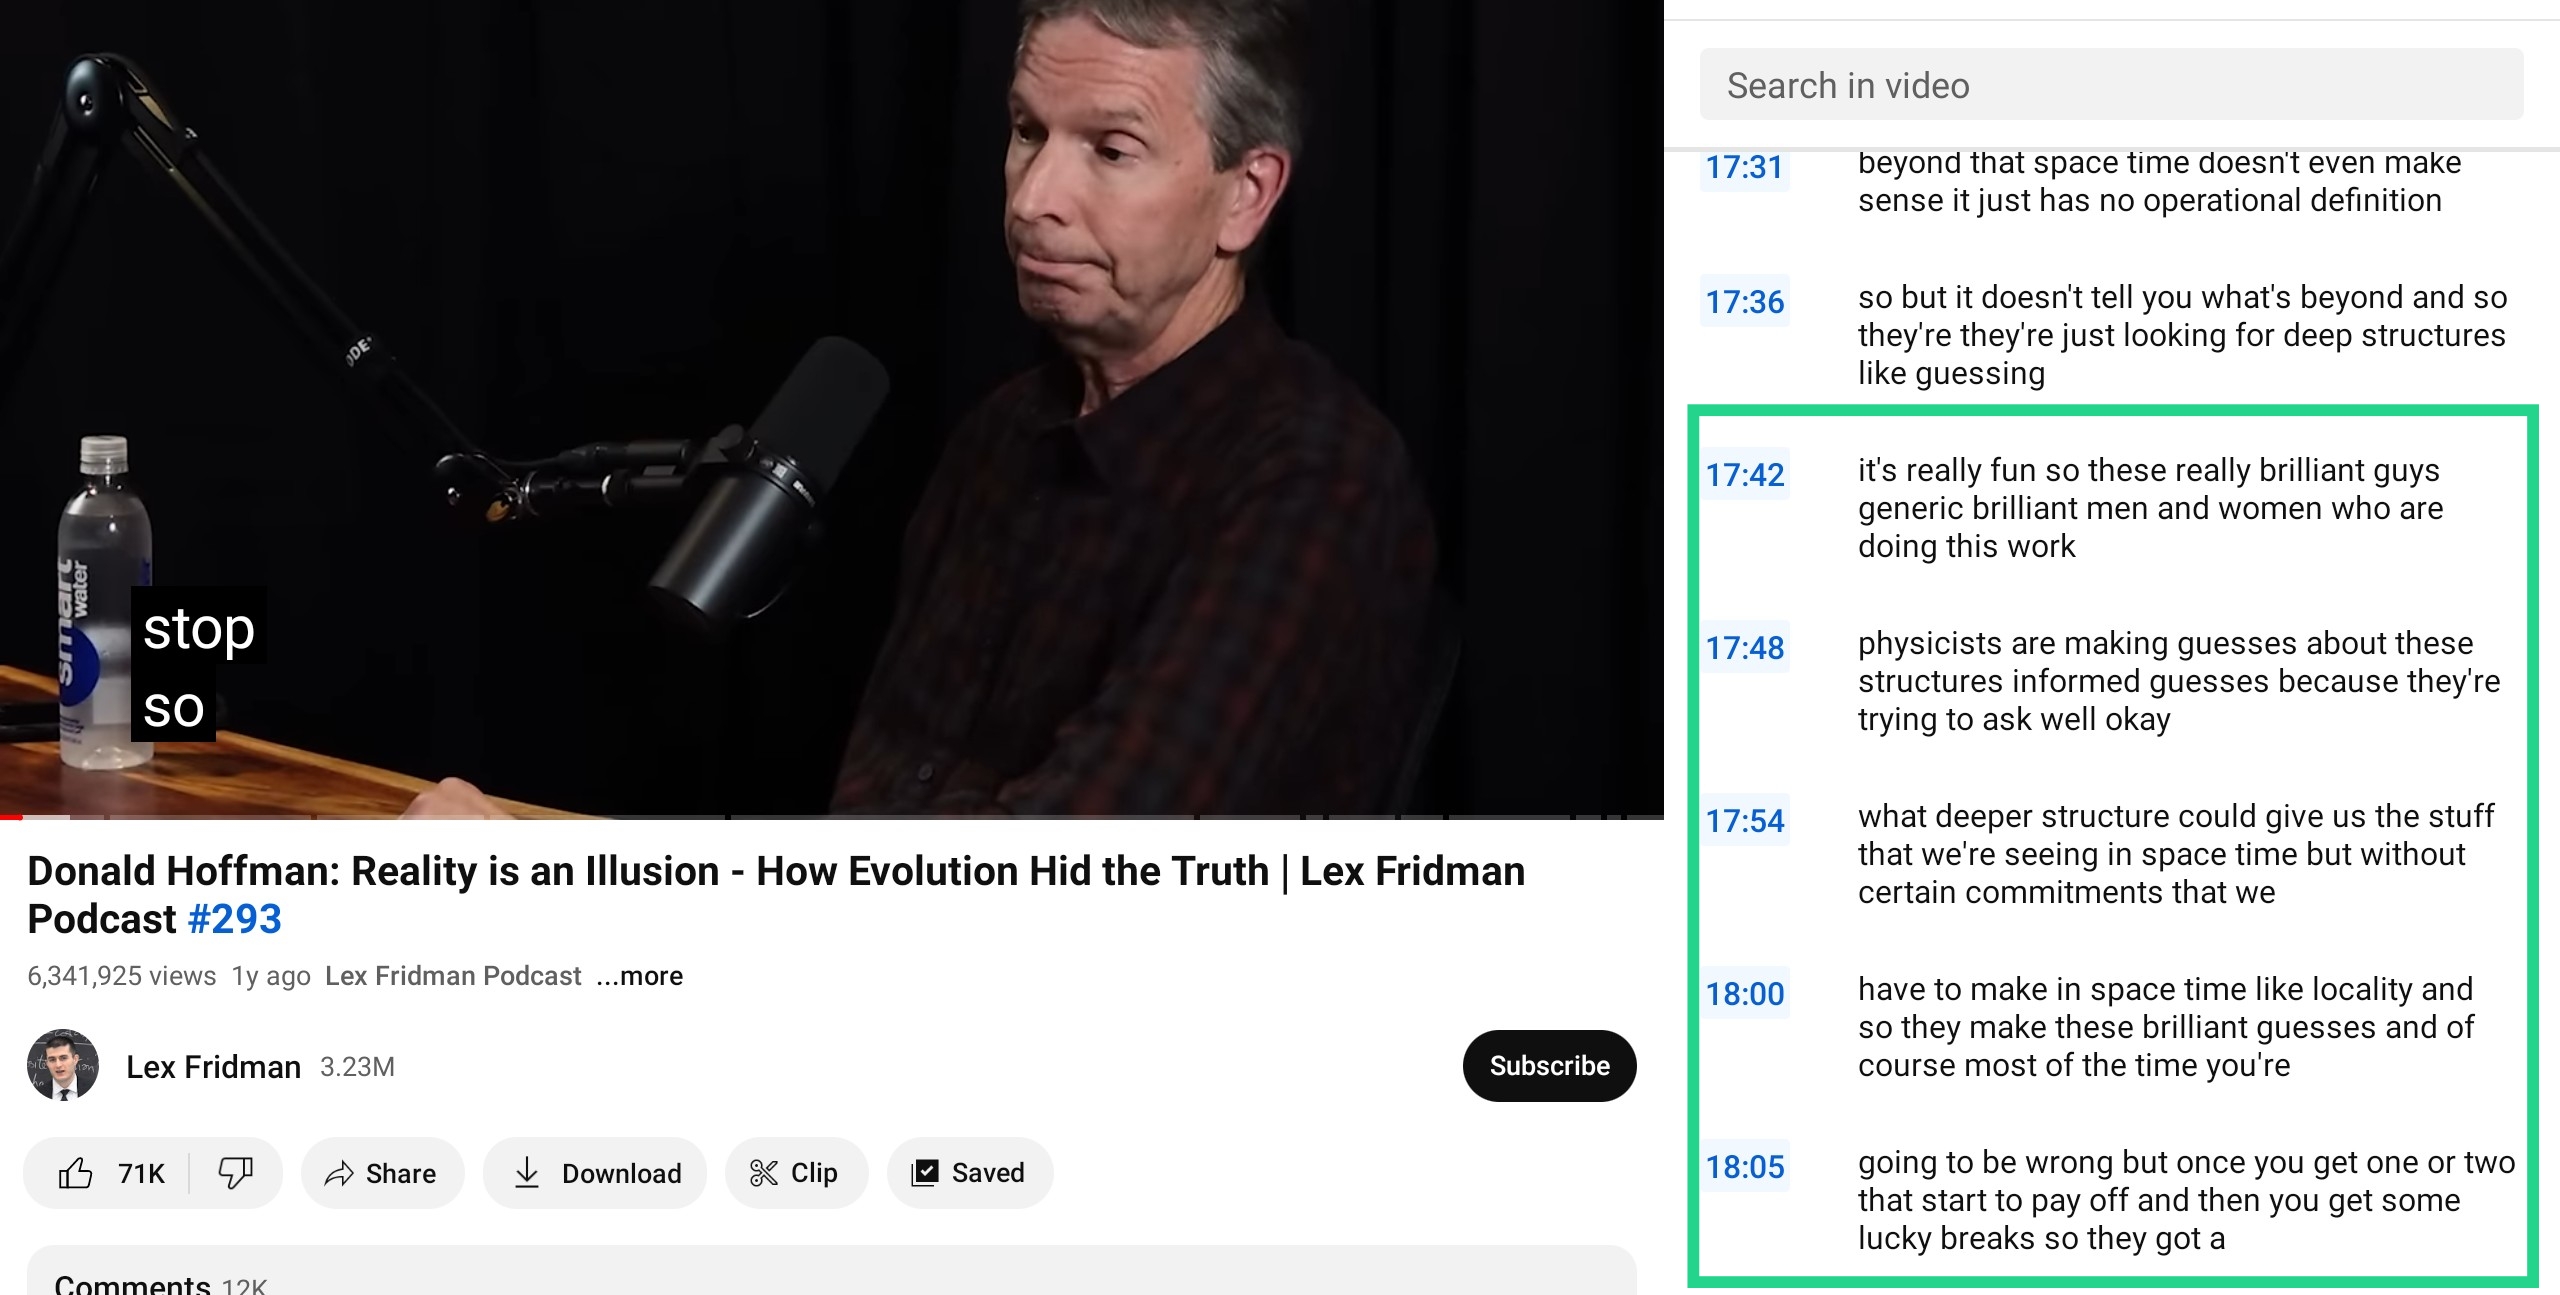Open the #293 hashtag link
The height and width of the screenshot is (1295, 2560).
(x=235, y=919)
